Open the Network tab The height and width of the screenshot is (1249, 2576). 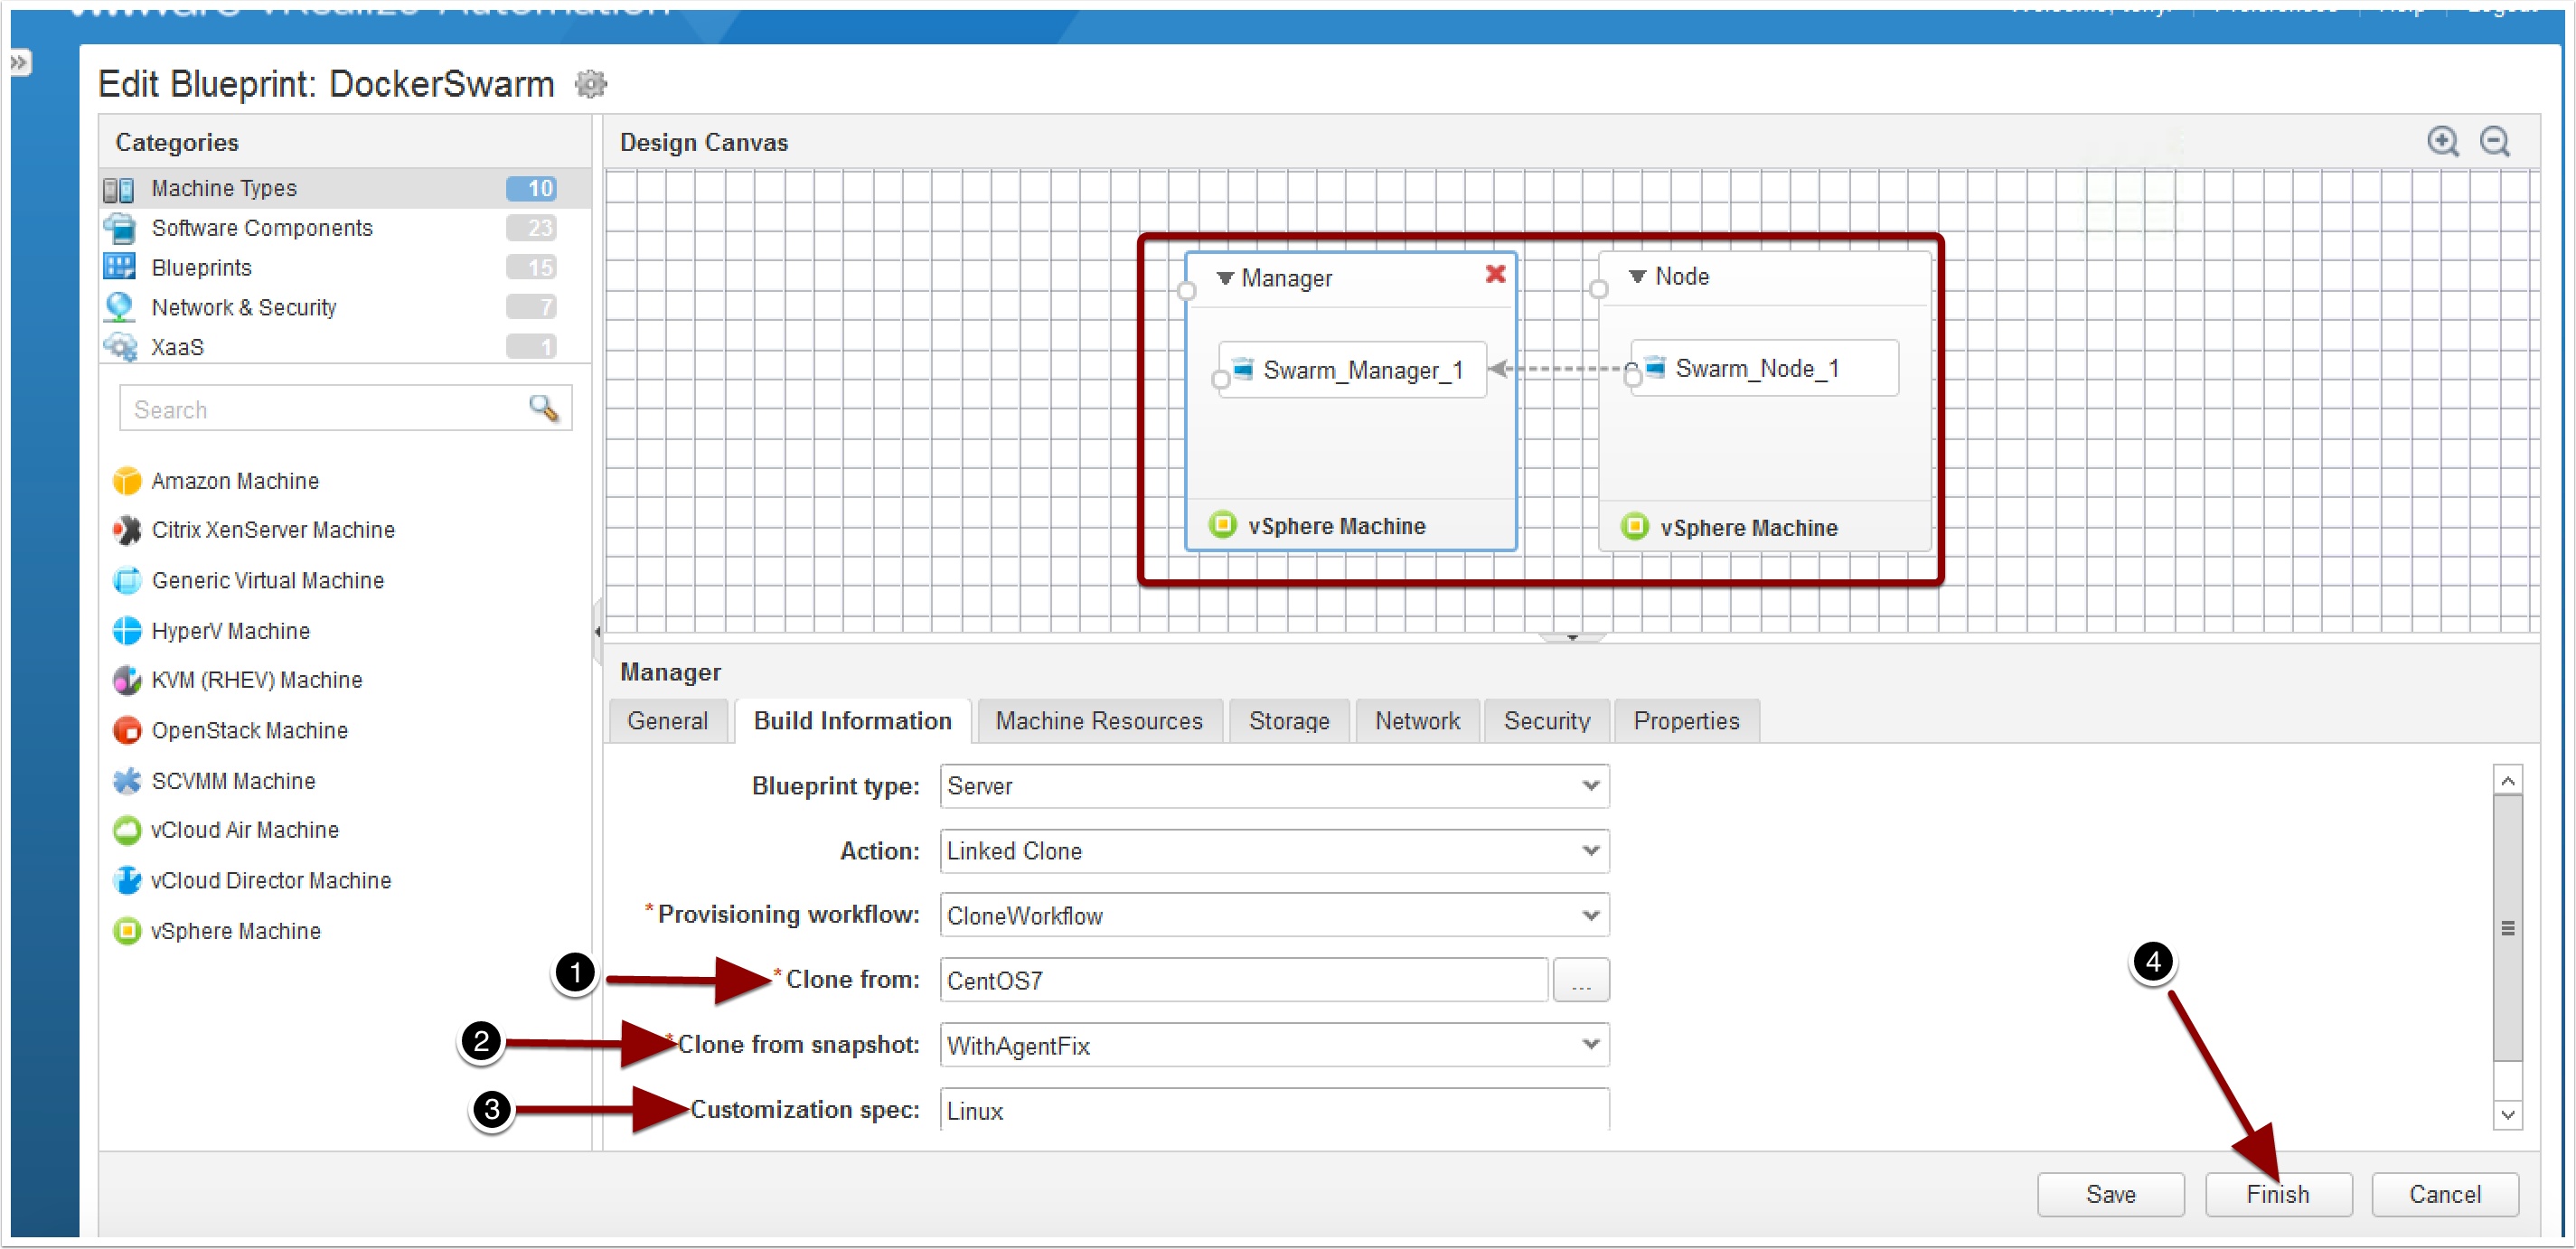tap(1417, 721)
